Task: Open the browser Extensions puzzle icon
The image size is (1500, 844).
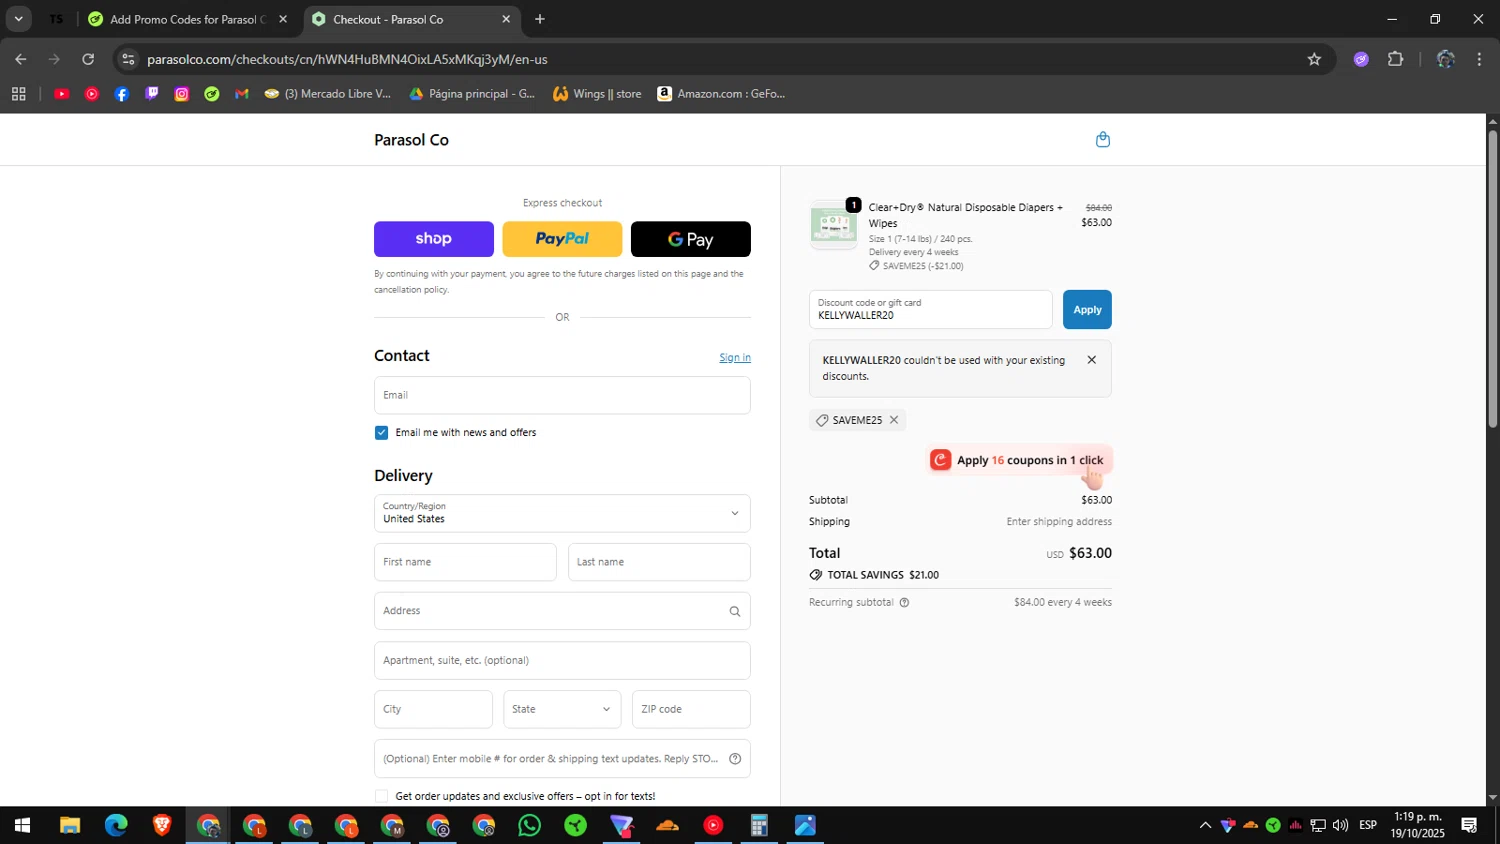Action: [1396, 59]
